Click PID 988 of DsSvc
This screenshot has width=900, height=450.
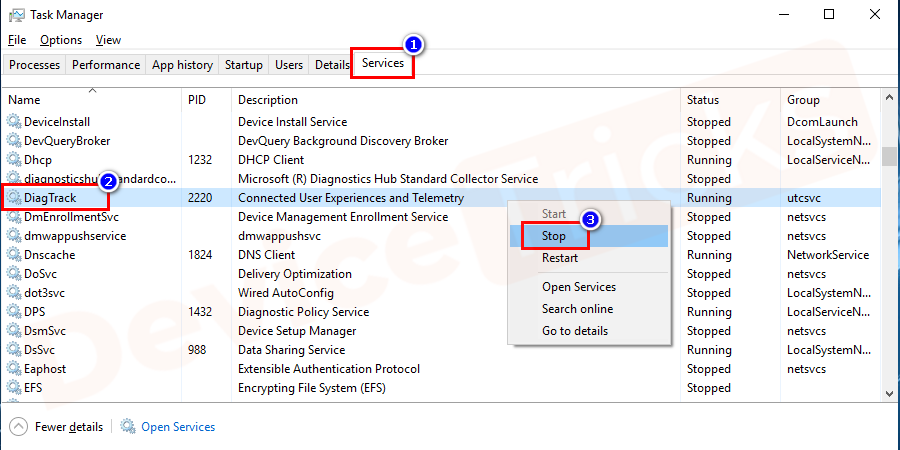pos(197,350)
